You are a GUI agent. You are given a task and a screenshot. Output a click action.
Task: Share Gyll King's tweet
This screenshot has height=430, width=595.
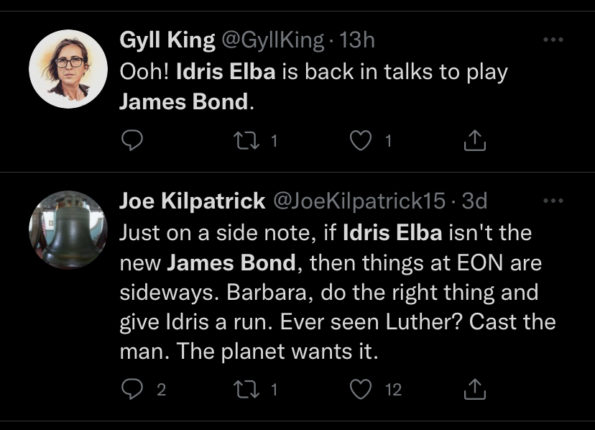[x=475, y=140]
